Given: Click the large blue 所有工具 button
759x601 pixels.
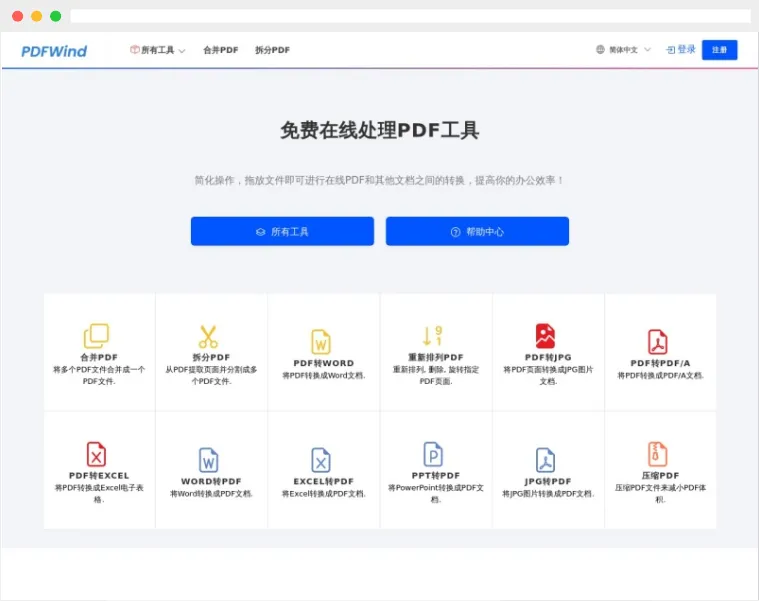Looking at the screenshot, I should coord(282,231).
